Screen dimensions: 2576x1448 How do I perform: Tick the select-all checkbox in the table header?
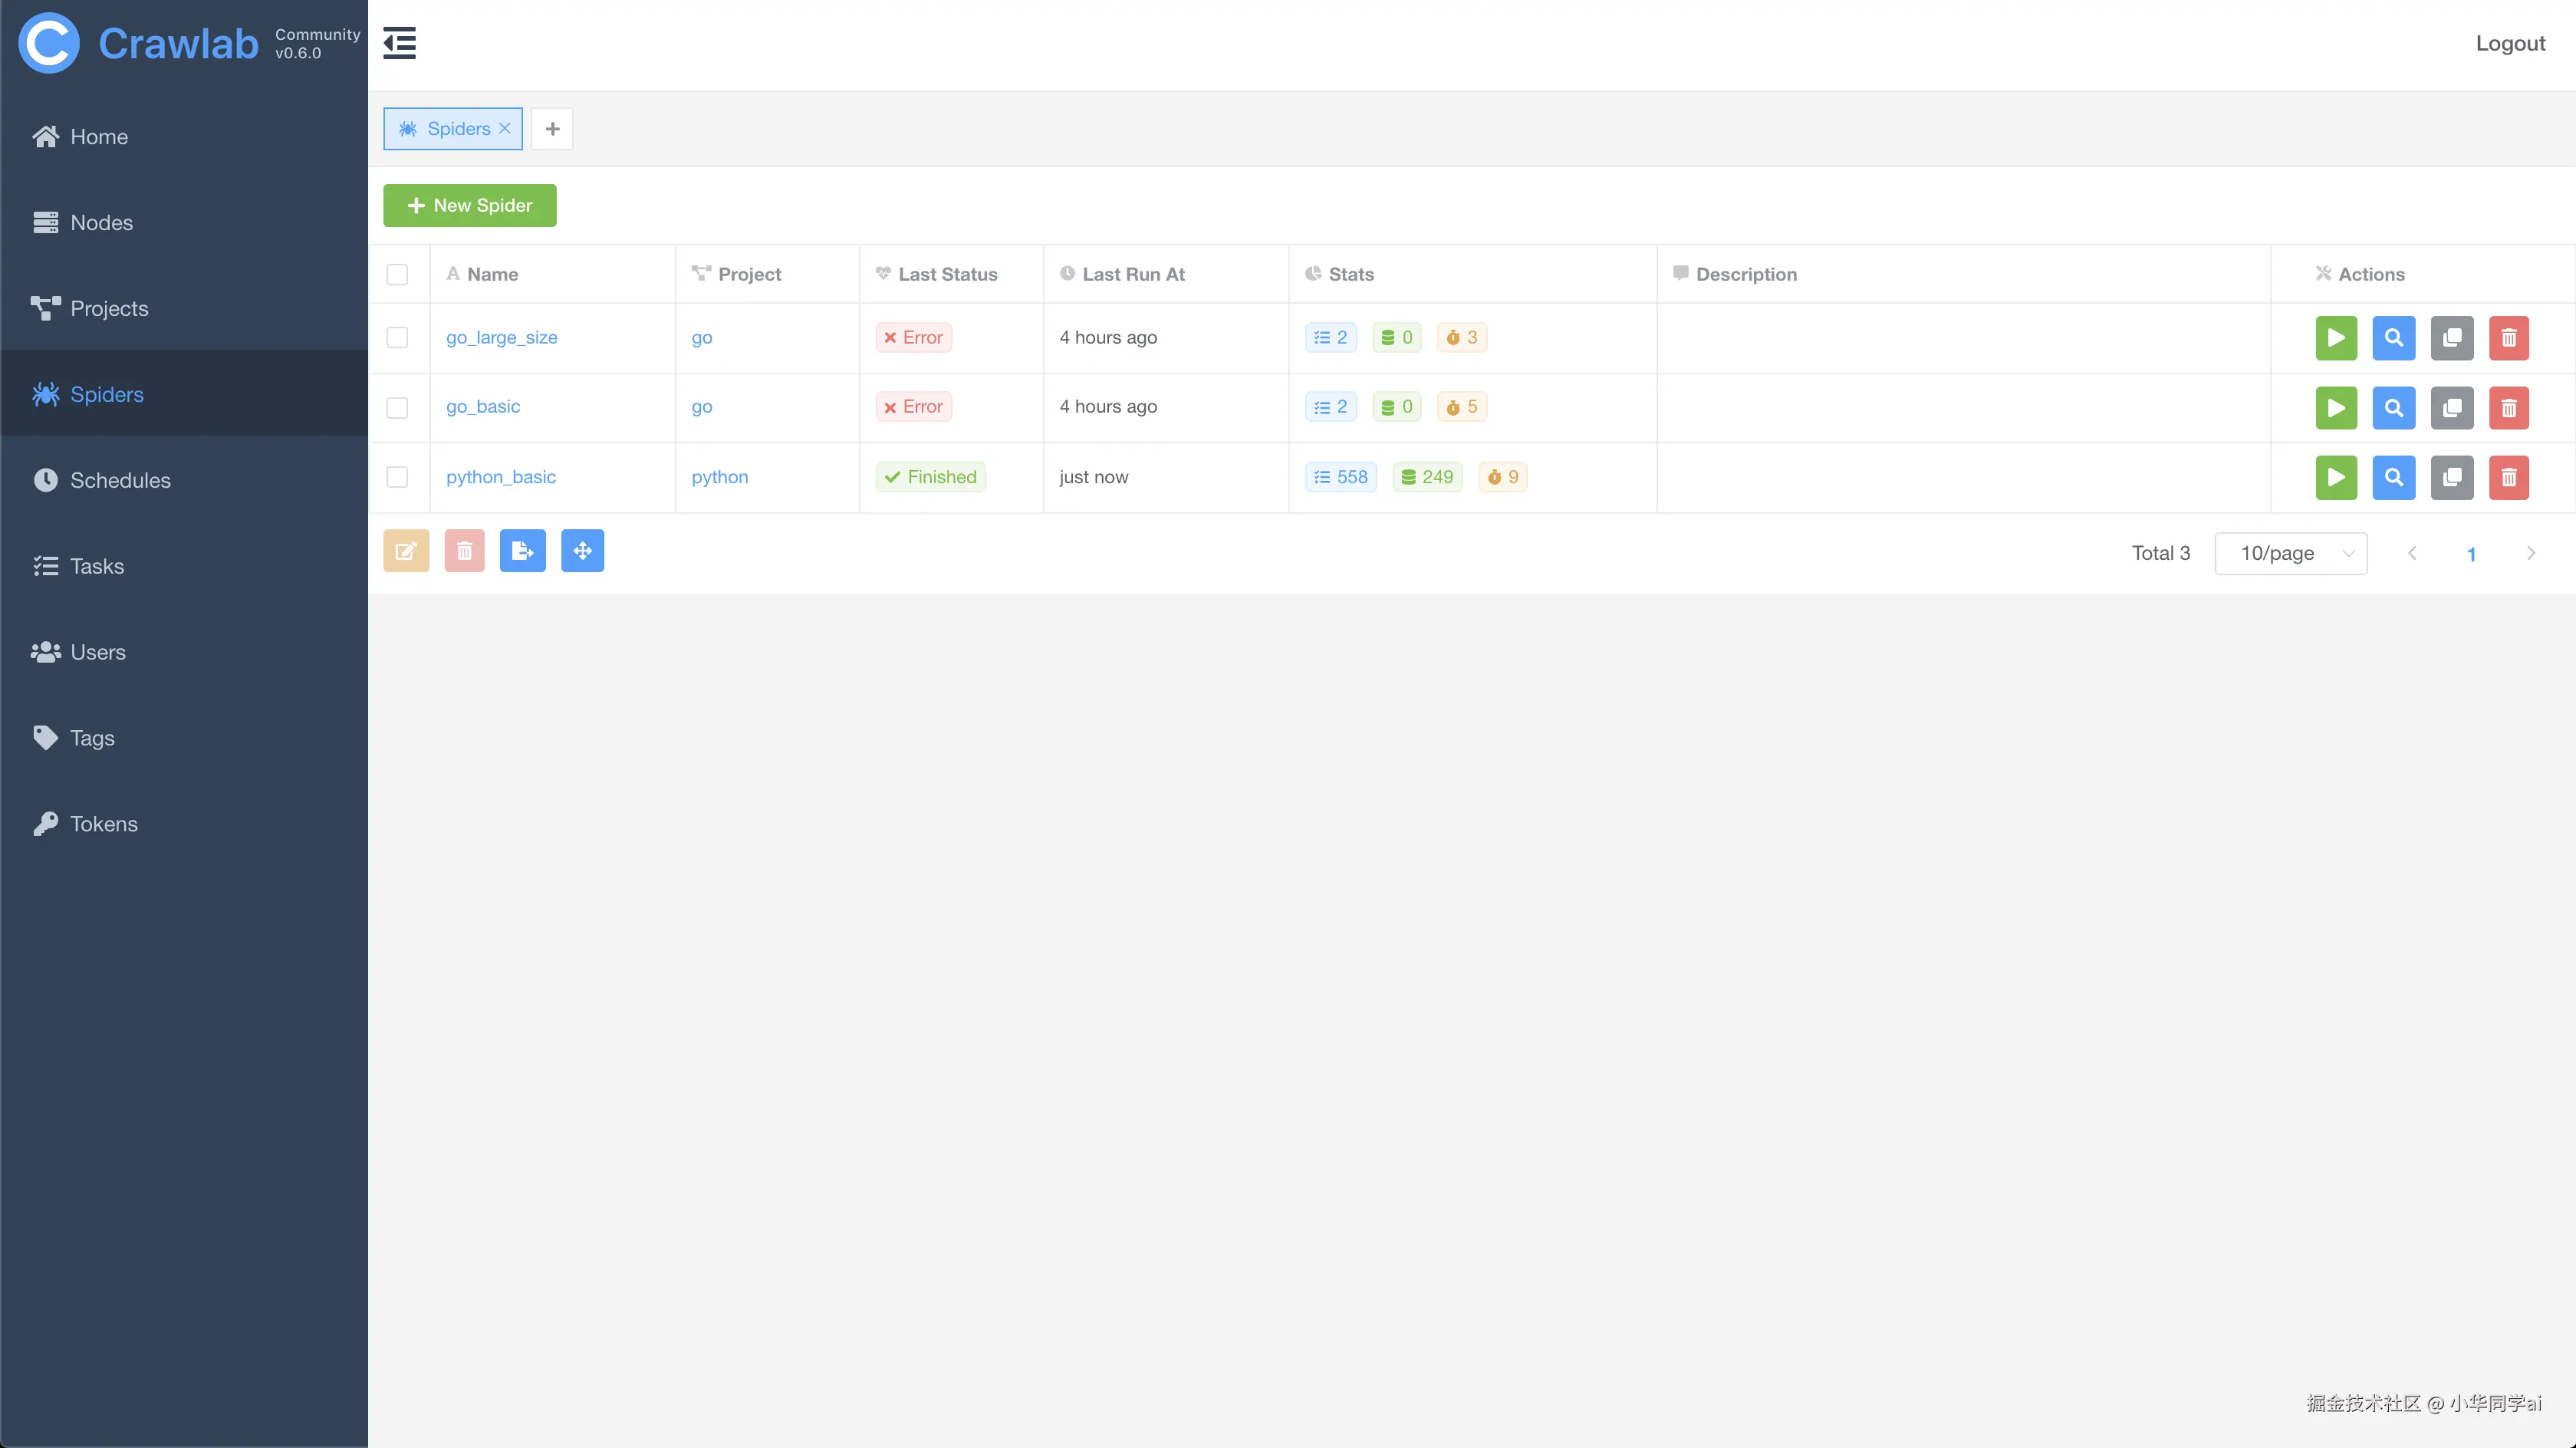coord(397,274)
